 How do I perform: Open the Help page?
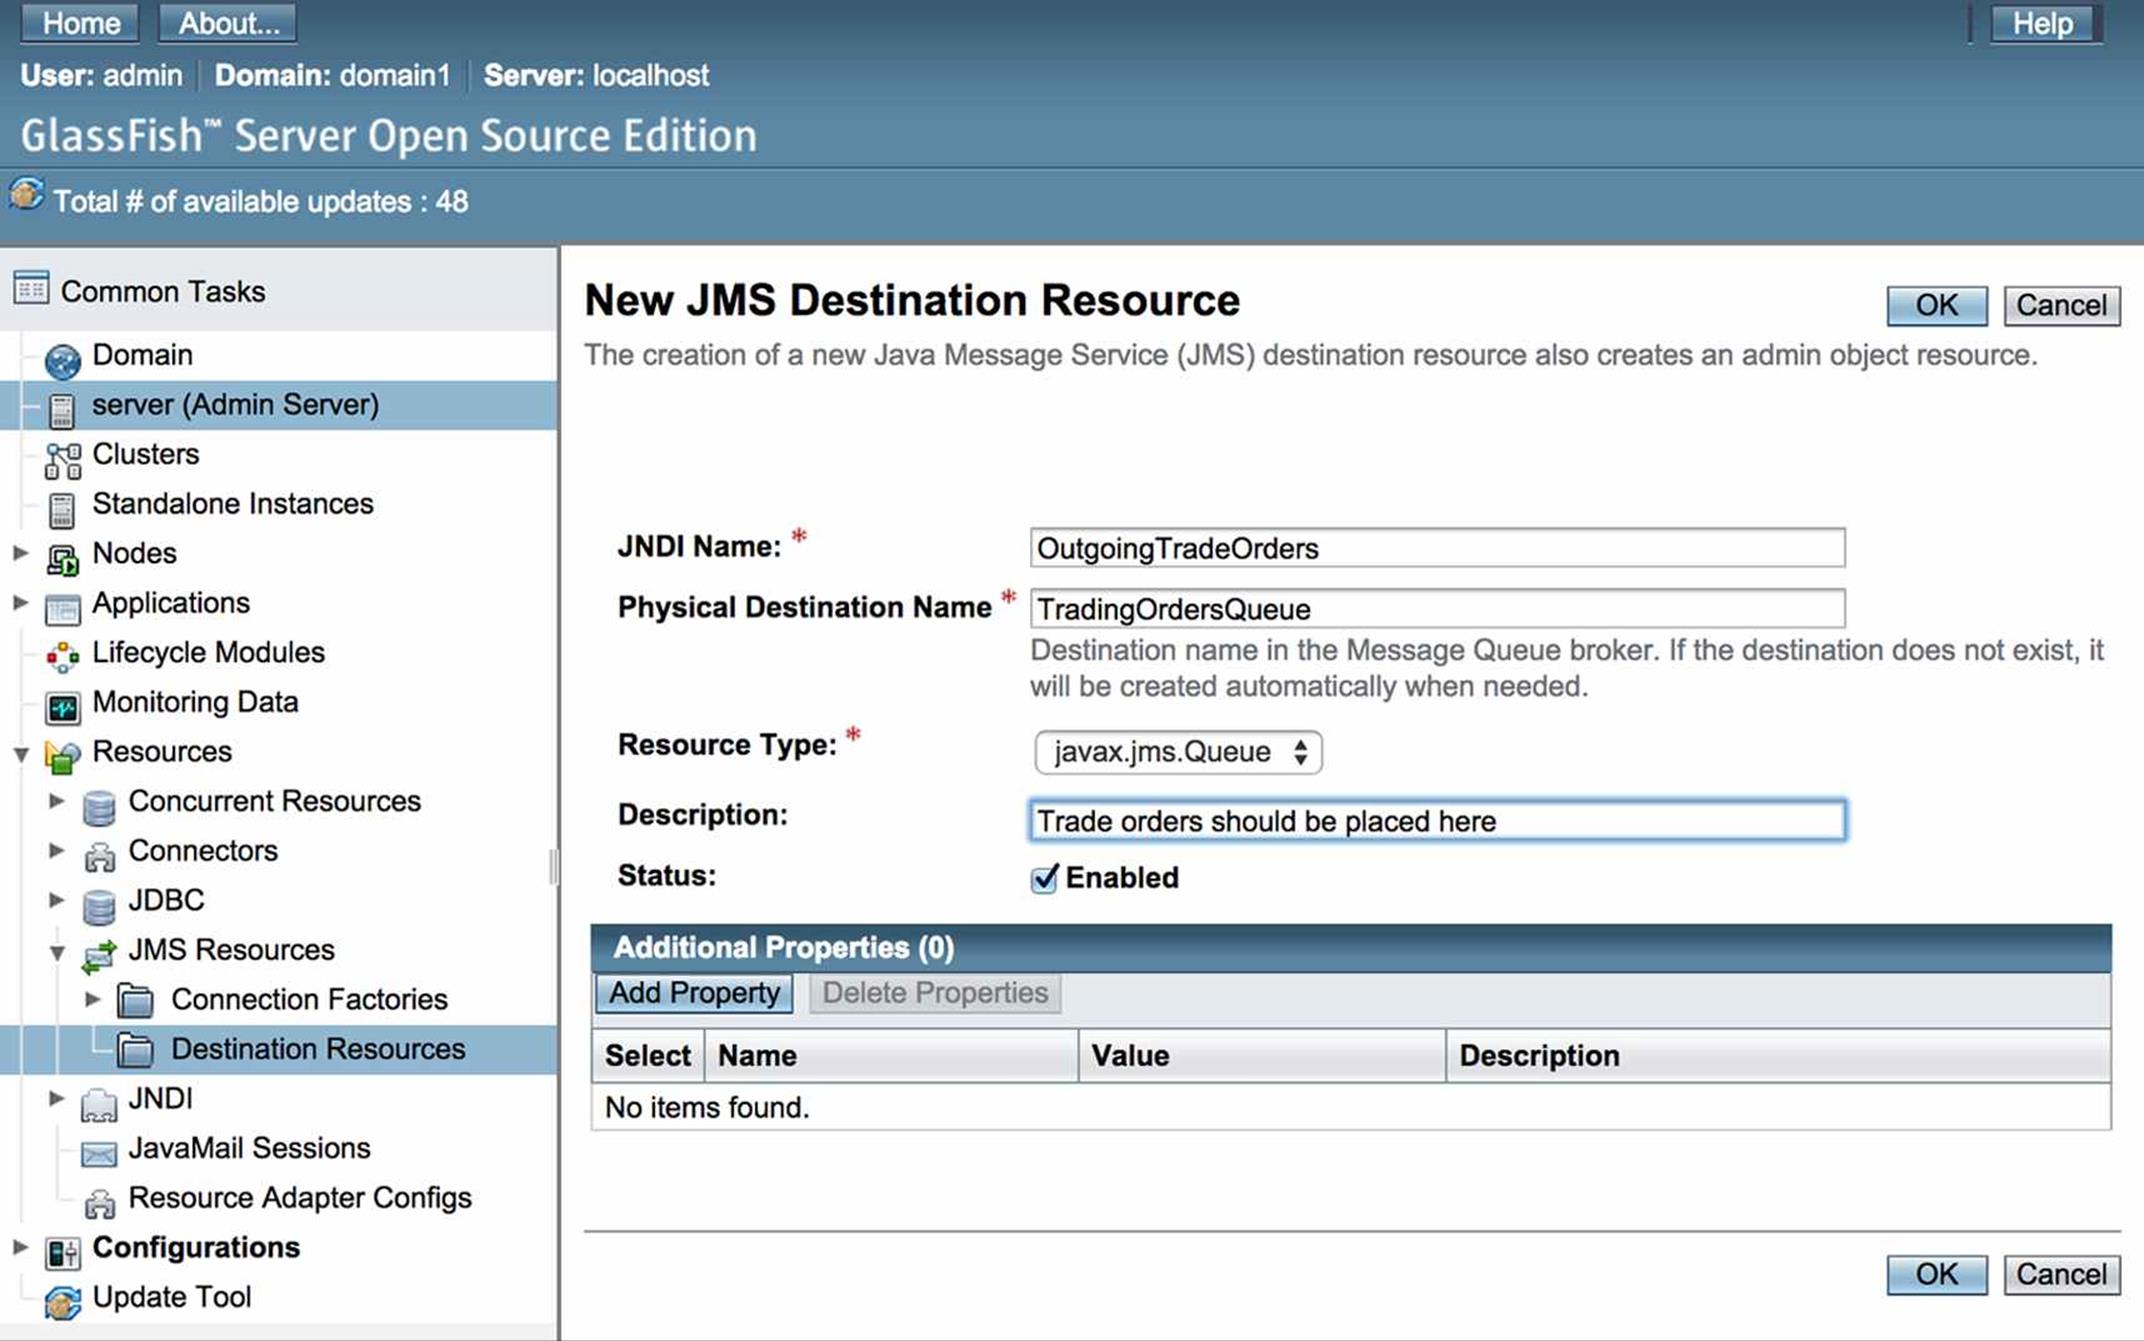click(2042, 23)
